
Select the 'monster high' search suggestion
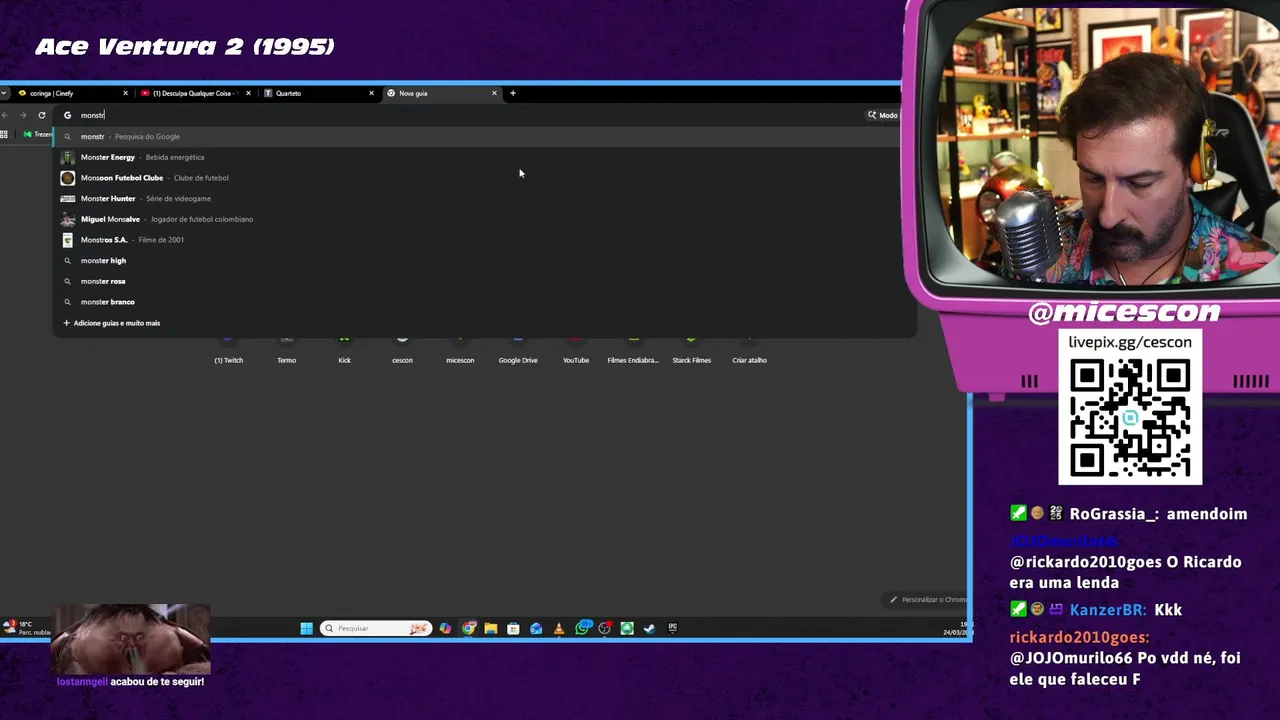pyautogui.click(x=484, y=260)
